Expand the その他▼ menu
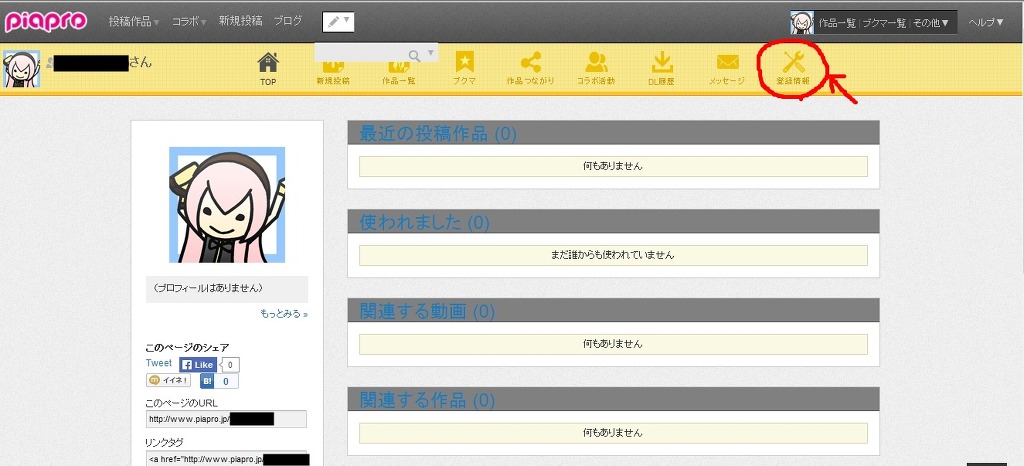This screenshot has width=1024, height=466. [x=931, y=23]
